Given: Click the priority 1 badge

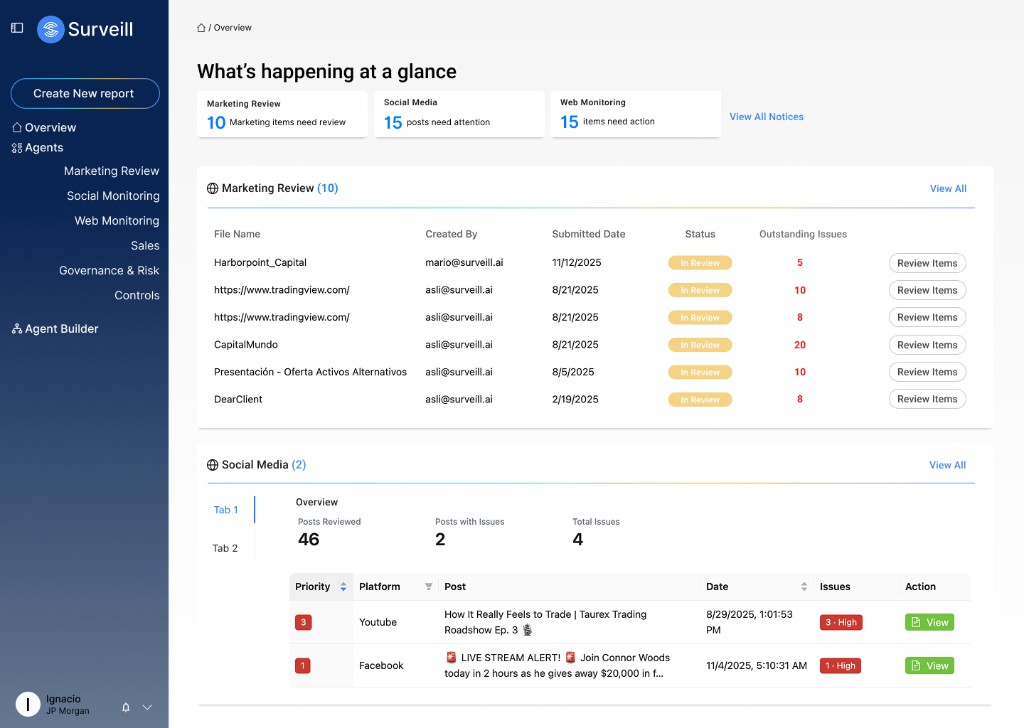Looking at the screenshot, I should click(x=303, y=665).
